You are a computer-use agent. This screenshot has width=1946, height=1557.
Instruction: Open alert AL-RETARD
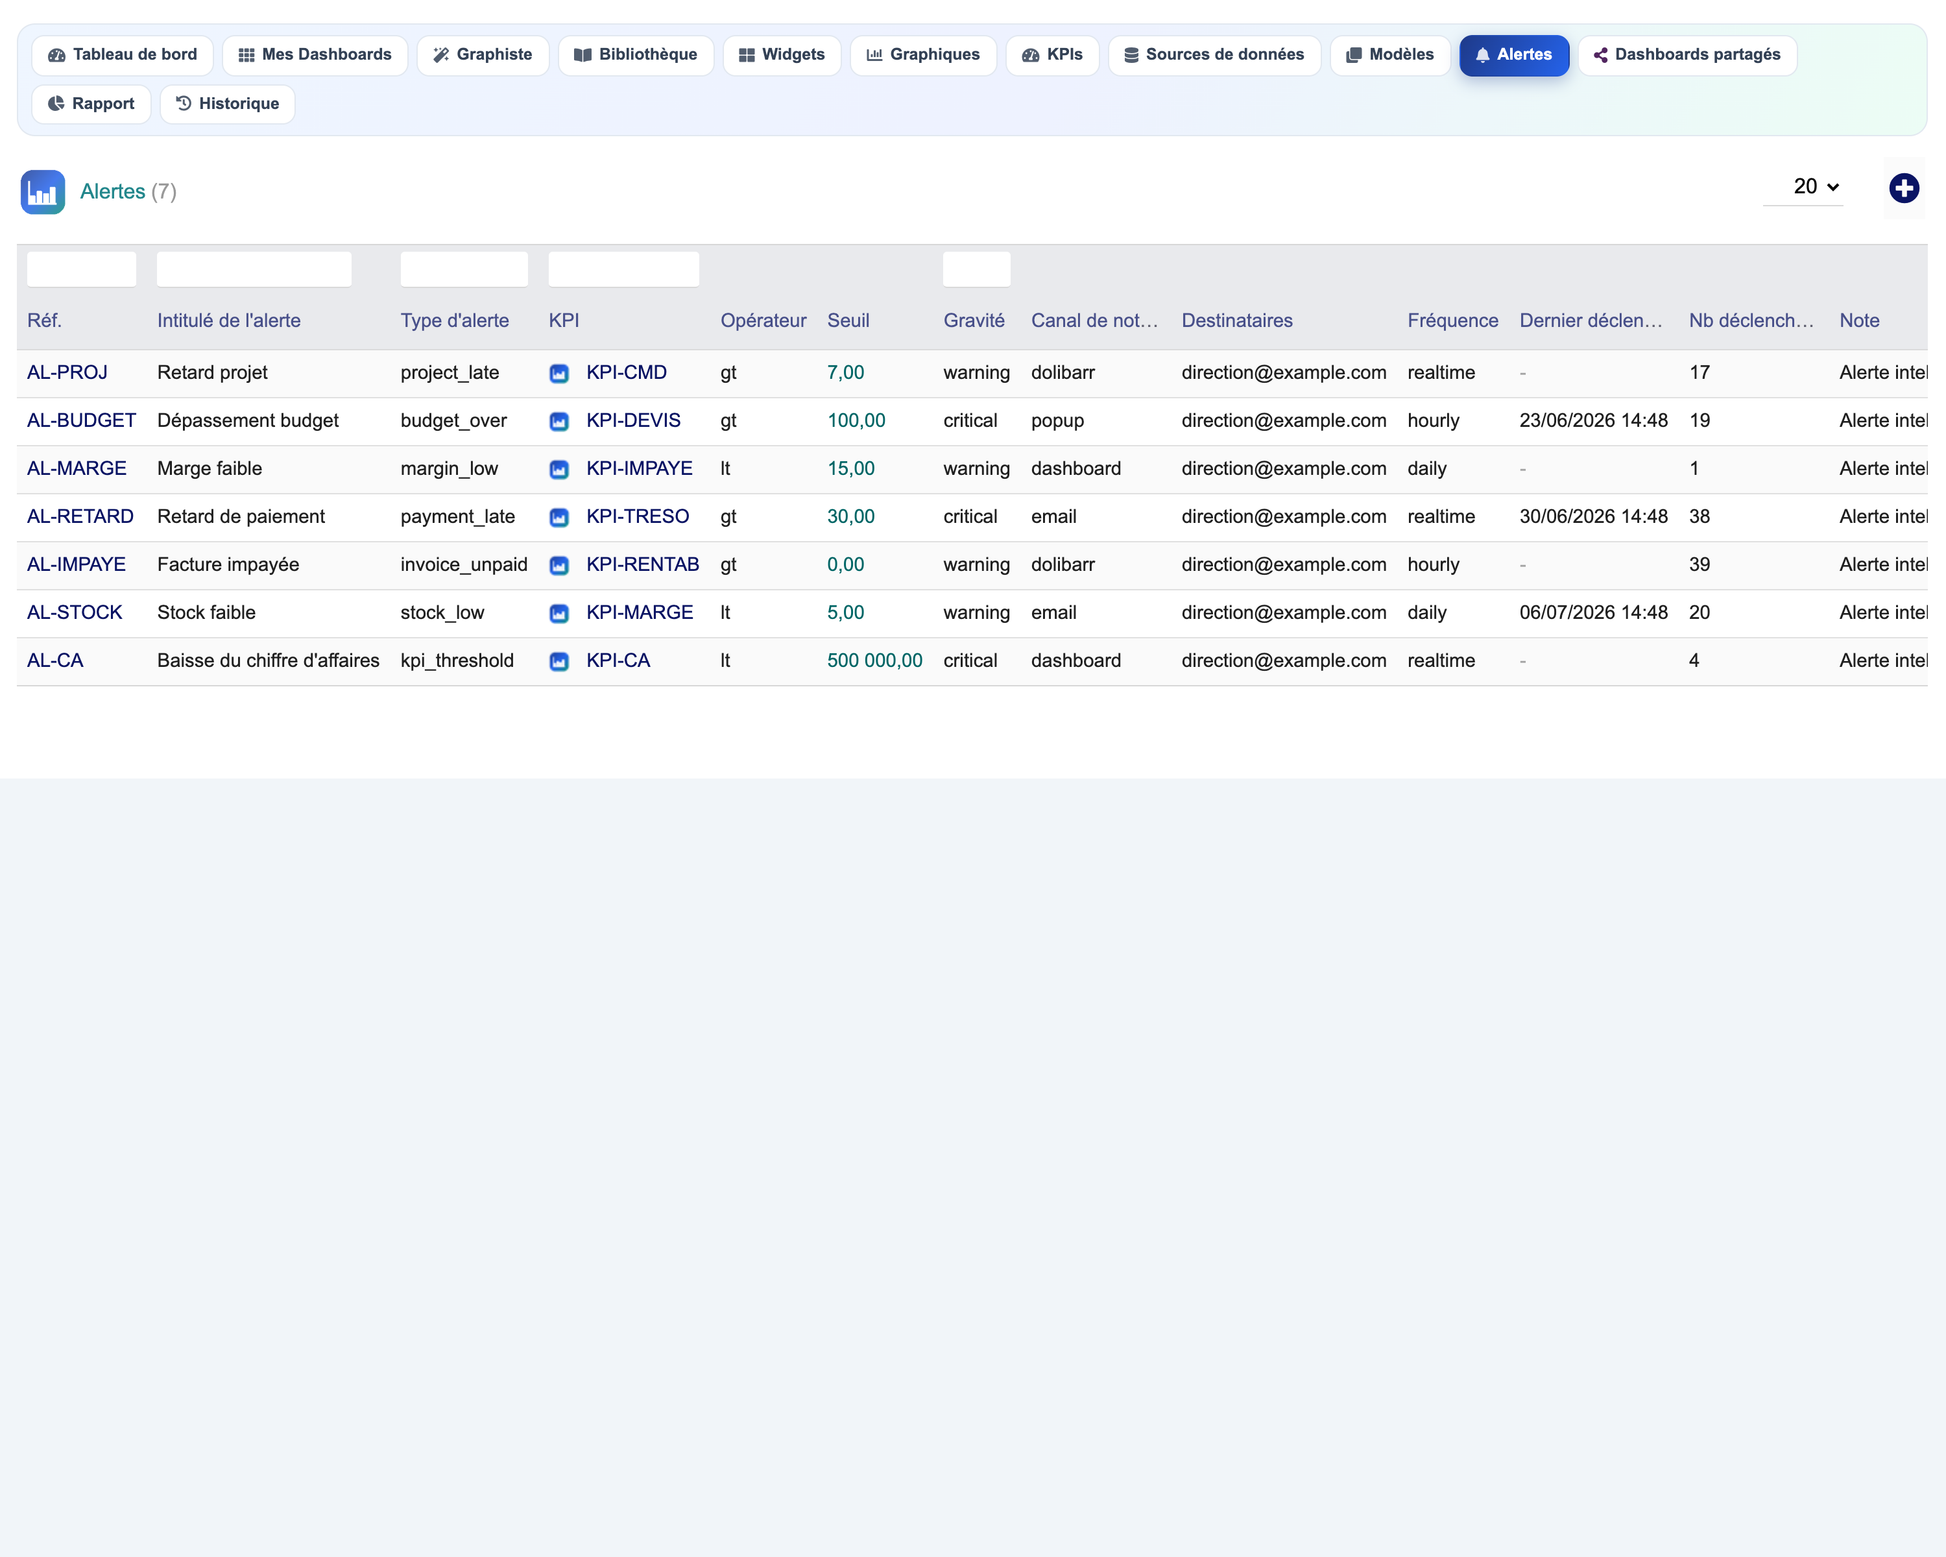(x=80, y=517)
